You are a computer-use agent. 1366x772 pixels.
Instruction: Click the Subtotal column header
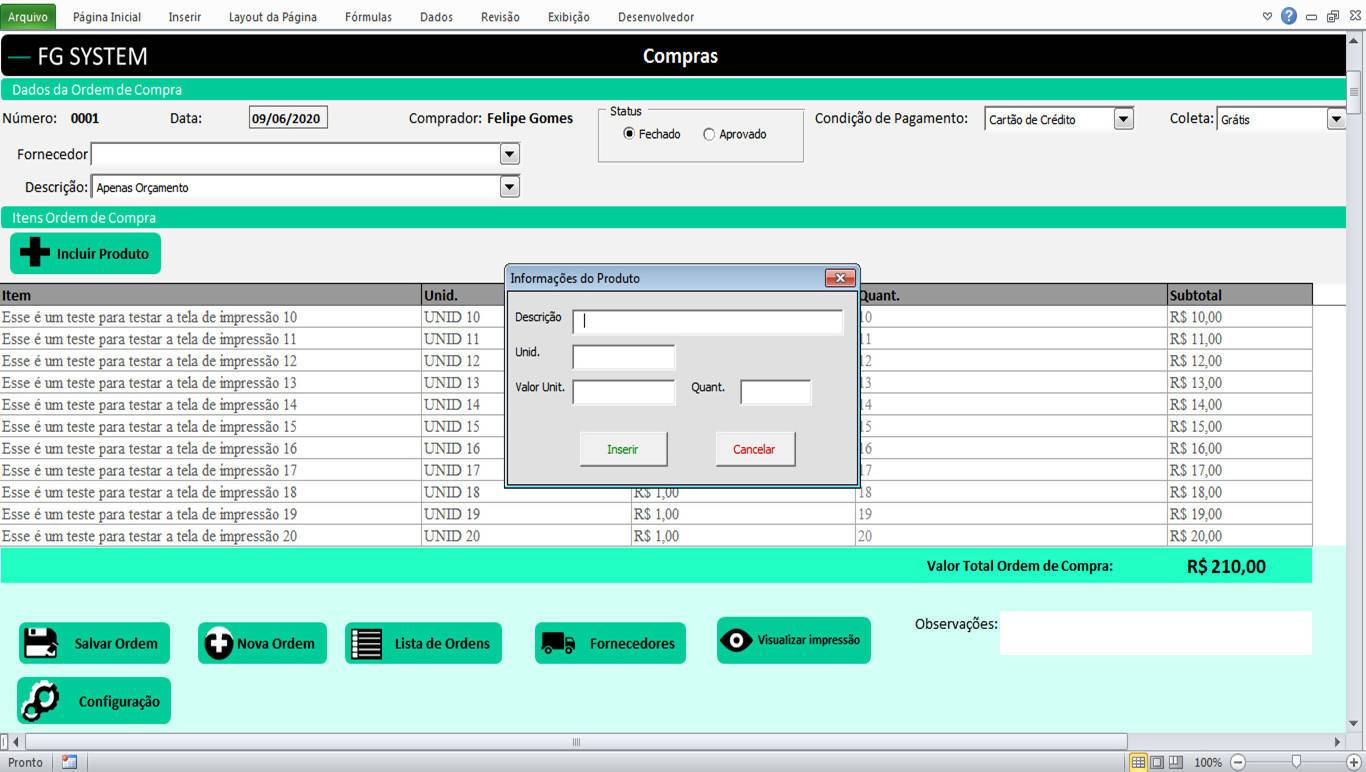1240,295
